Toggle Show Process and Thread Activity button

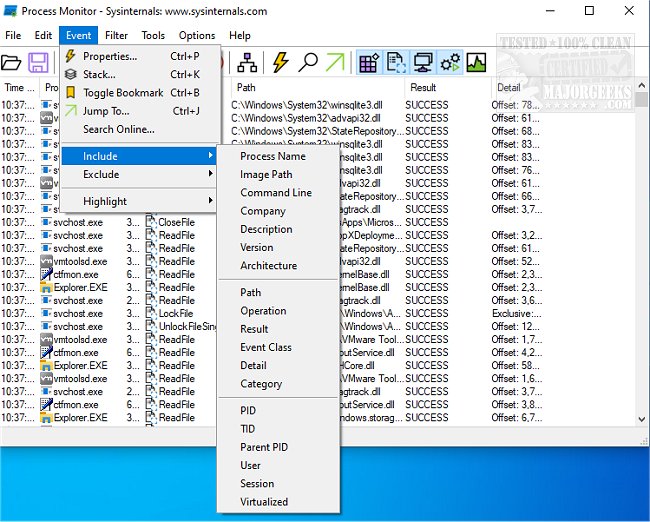pyautogui.click(x=450, y=63)
